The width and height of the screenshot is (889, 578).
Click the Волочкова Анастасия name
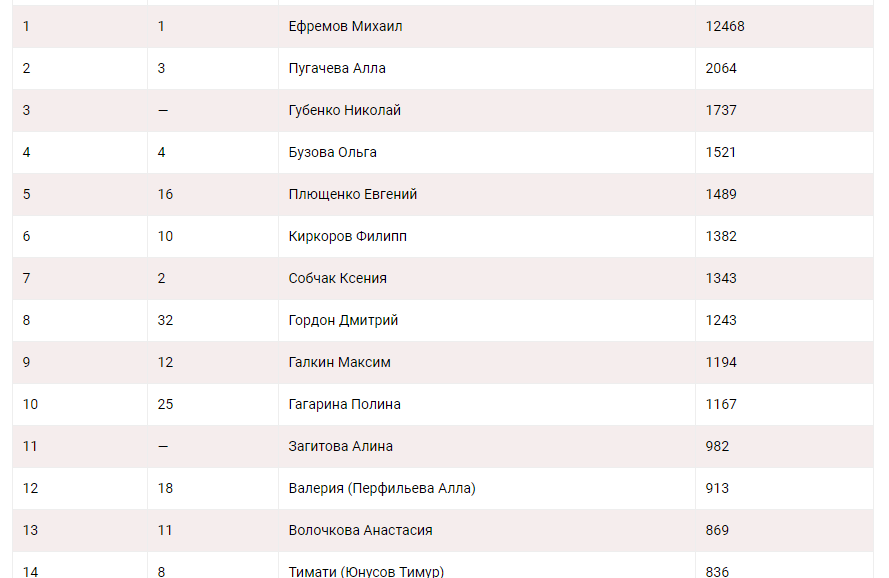360,530
